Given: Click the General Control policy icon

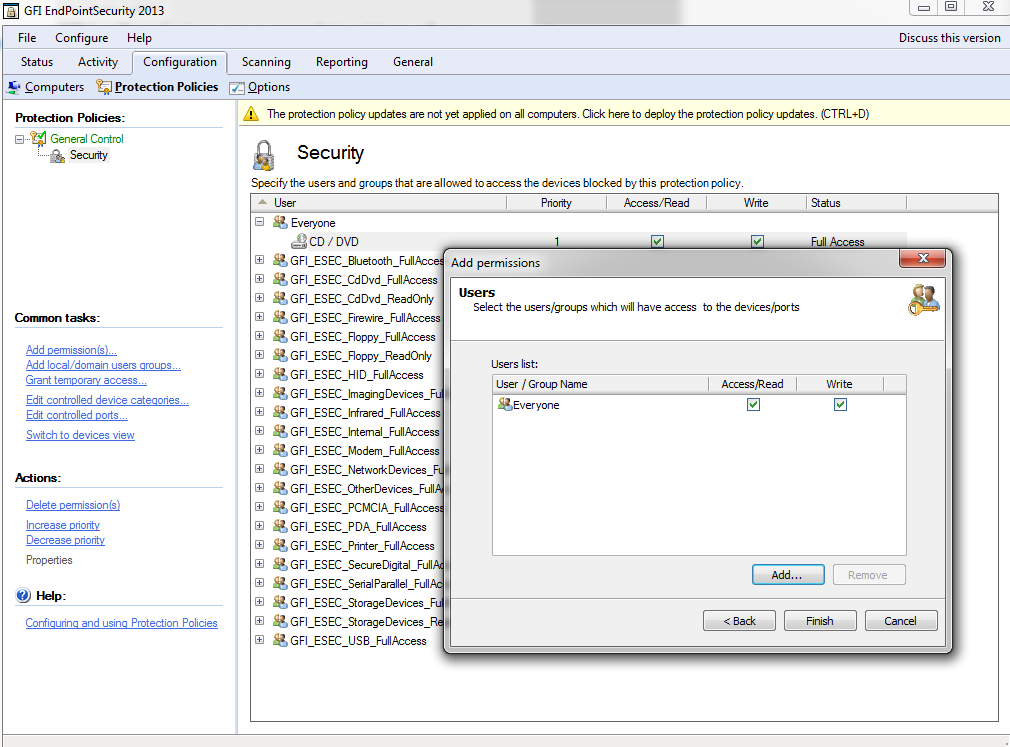Looking at the screenshot, I should click(39, 138).
